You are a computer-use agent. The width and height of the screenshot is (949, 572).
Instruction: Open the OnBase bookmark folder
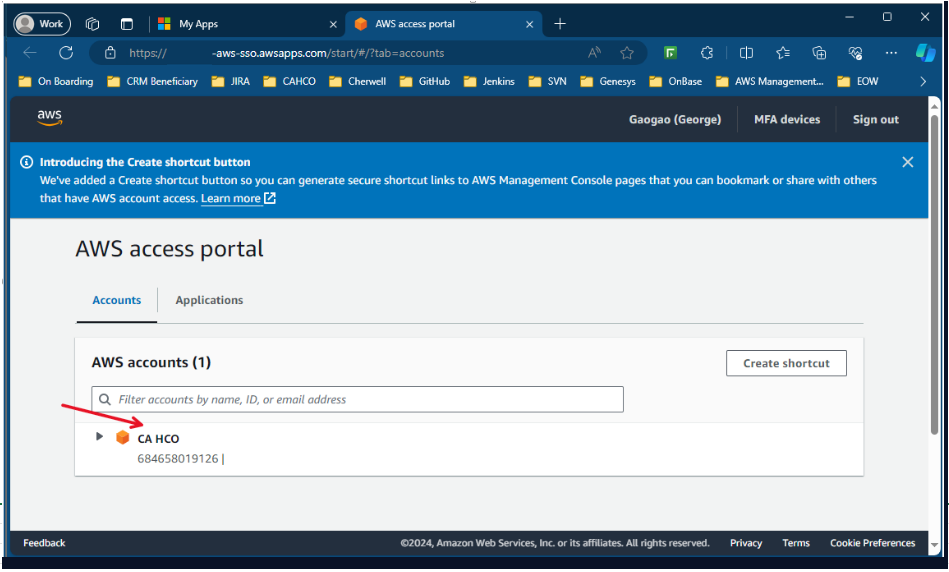click(x=675, y=81)
